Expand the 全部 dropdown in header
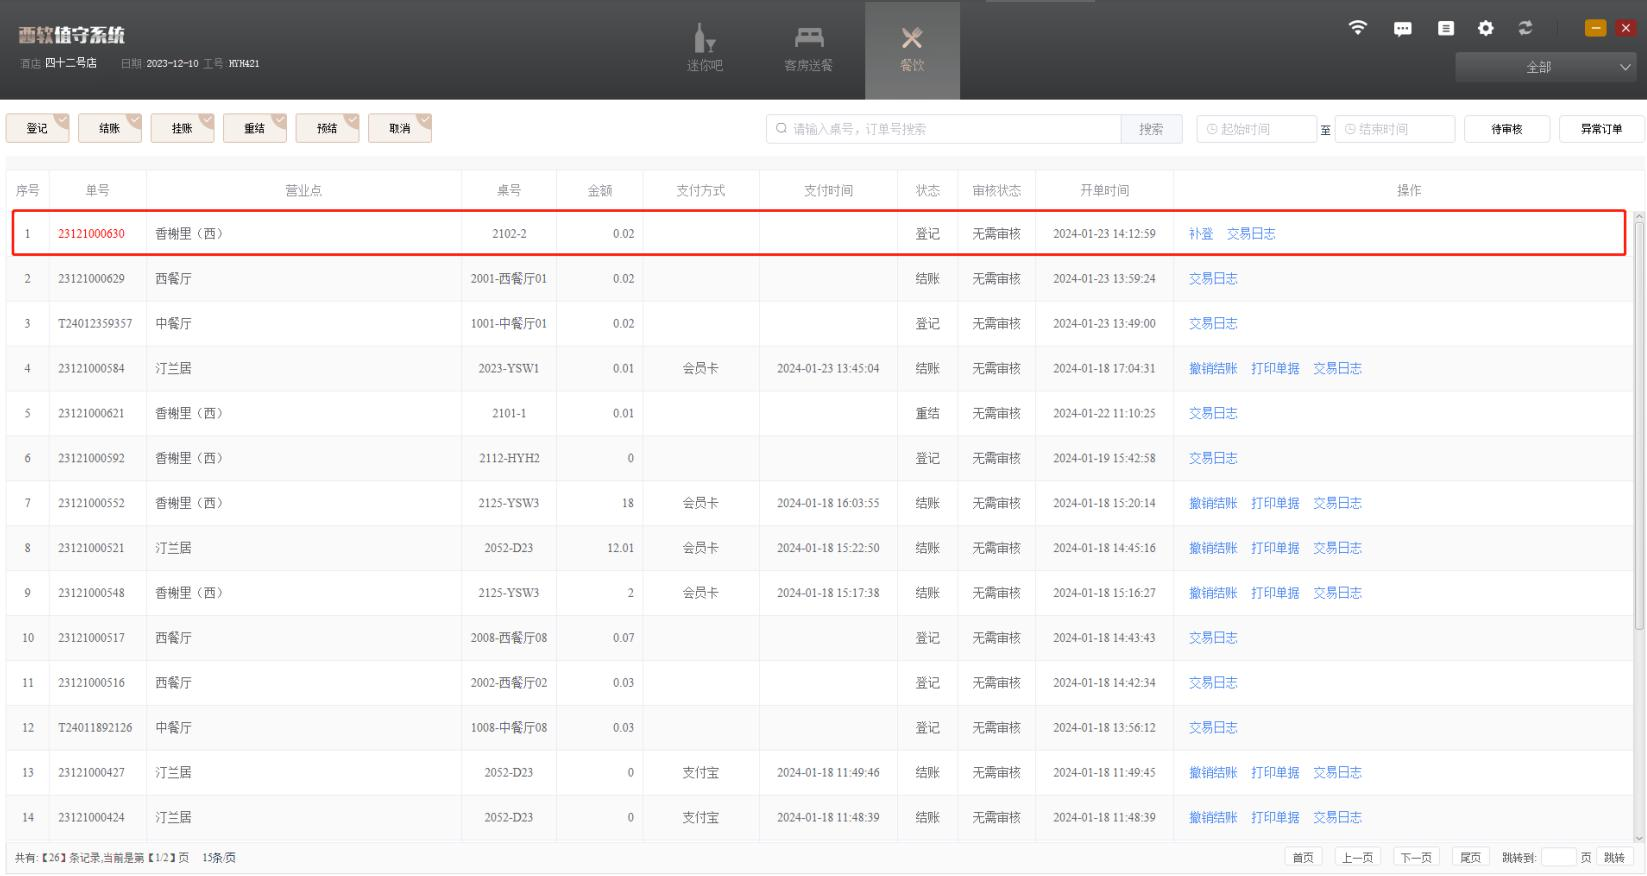 click(x=1545, y=67)
